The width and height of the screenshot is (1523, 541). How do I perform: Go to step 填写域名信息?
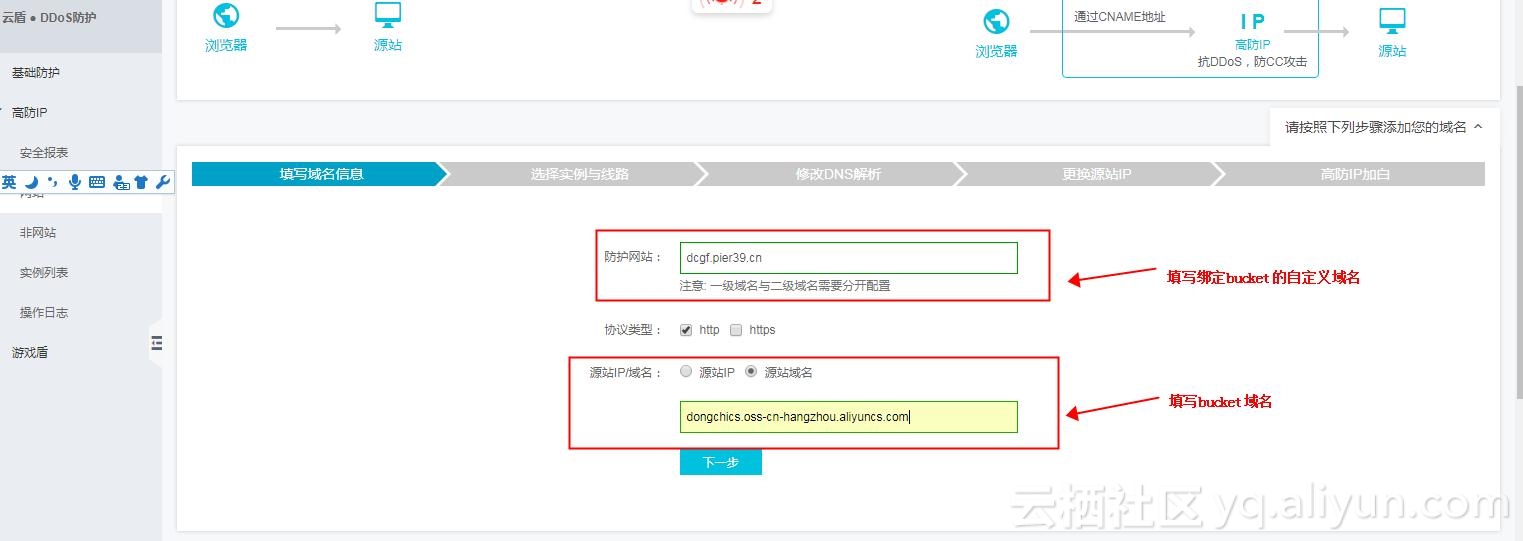(x=321, y=174)
